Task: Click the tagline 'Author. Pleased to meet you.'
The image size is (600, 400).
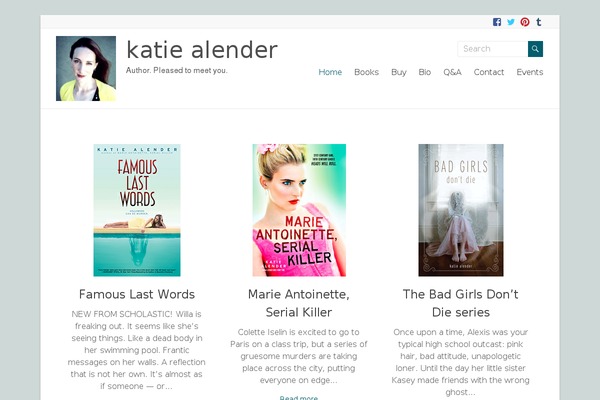Action: [x=177, y=70]
